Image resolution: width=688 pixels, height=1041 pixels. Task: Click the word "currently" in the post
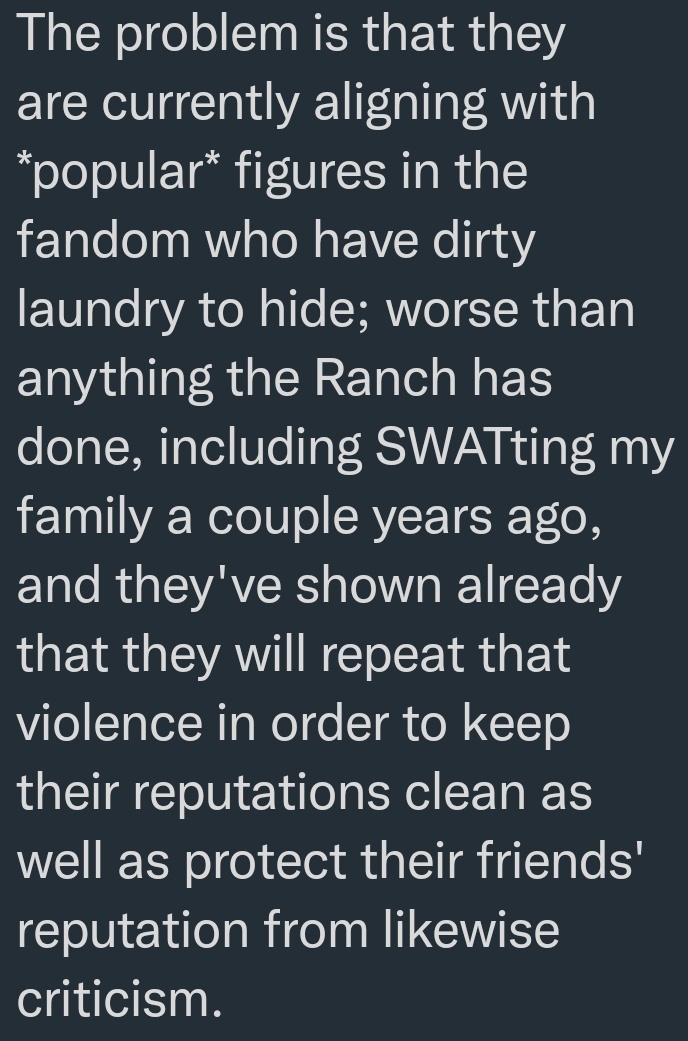point(200,104)
